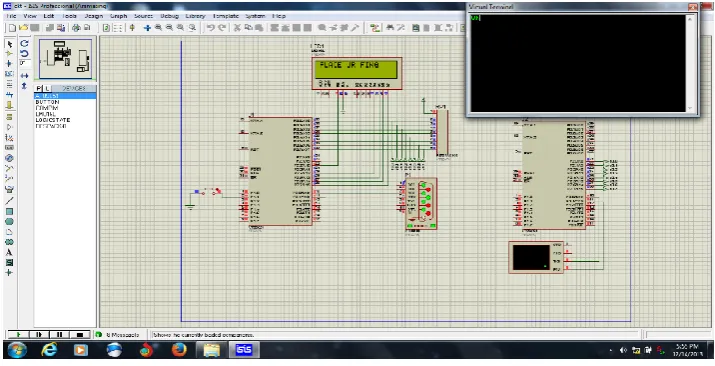Select the Device Pins tool
715x366 pixels.
pyautogui.click(x=9, y=127)
